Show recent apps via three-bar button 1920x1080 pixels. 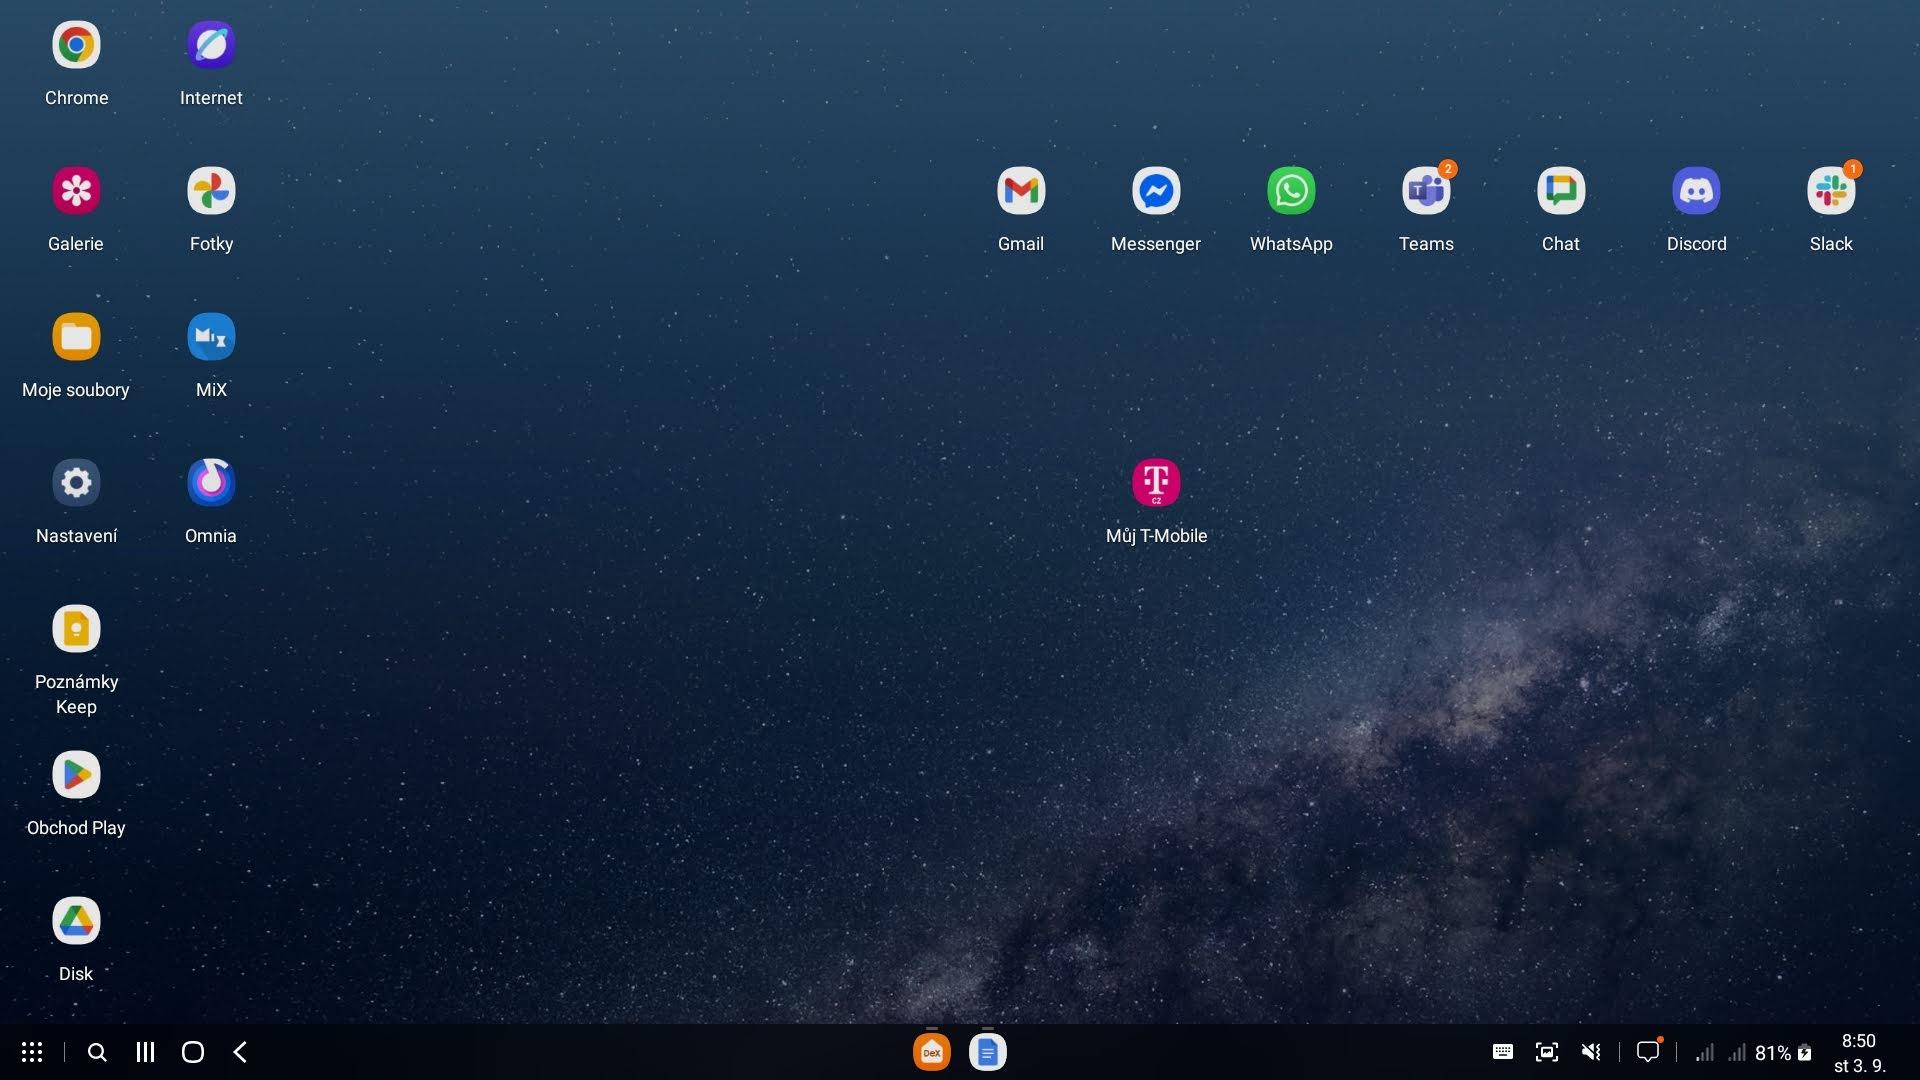click(145, 1052)
